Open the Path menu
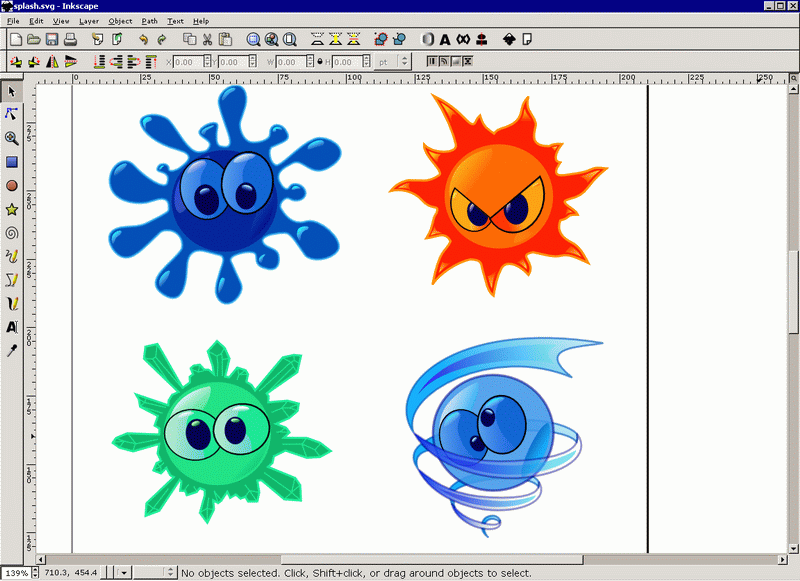Screen dimensions: 800x581 pyautogui.click(x=149, y=21)
